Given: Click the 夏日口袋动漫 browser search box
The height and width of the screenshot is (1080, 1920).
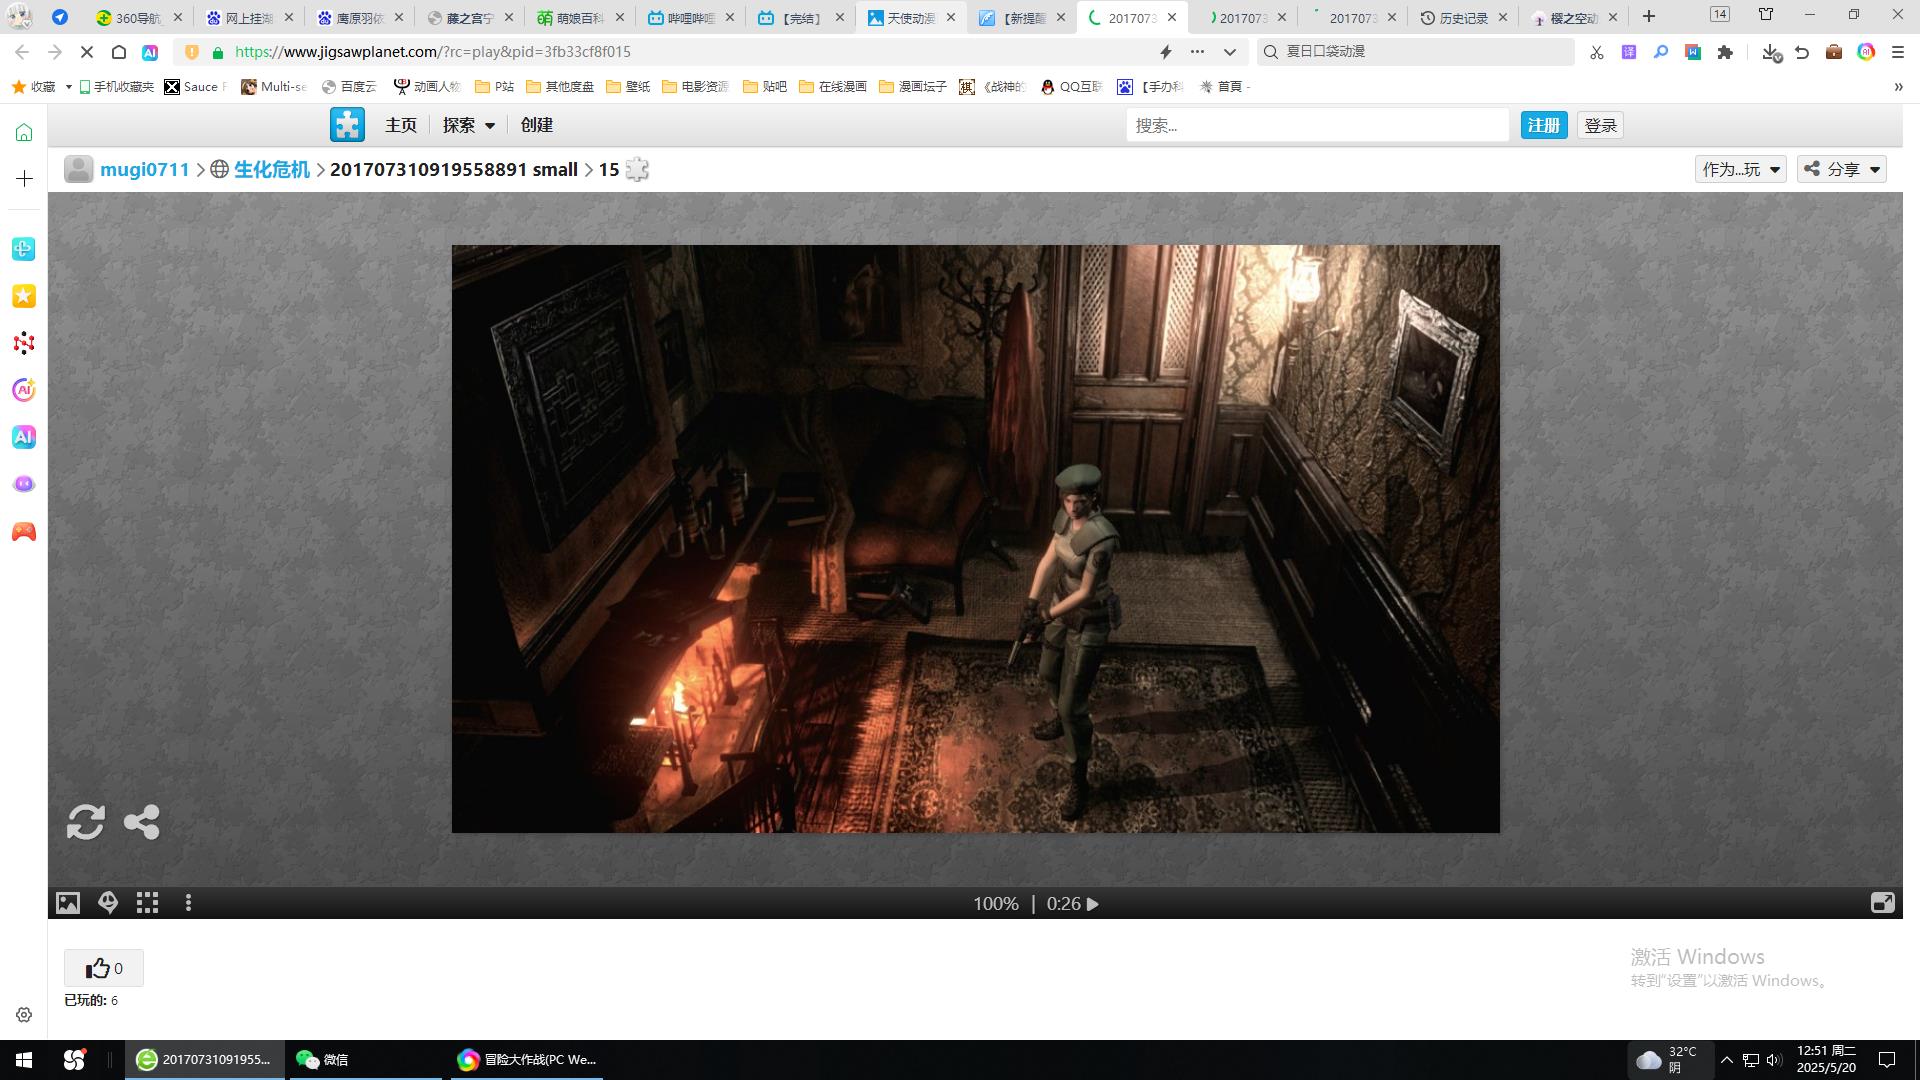Looking at the screenshot, I should click(1415, 52).
